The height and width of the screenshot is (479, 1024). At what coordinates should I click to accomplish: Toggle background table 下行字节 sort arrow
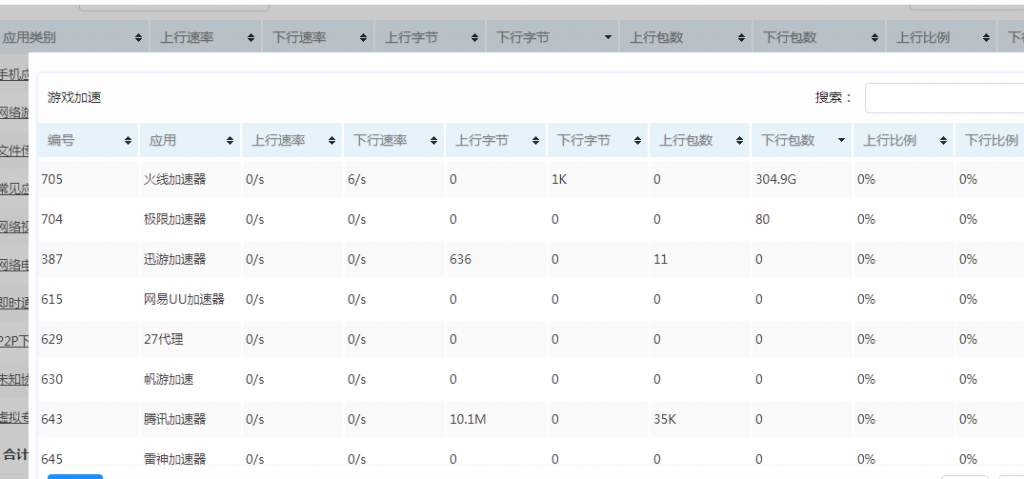point(609,38)
